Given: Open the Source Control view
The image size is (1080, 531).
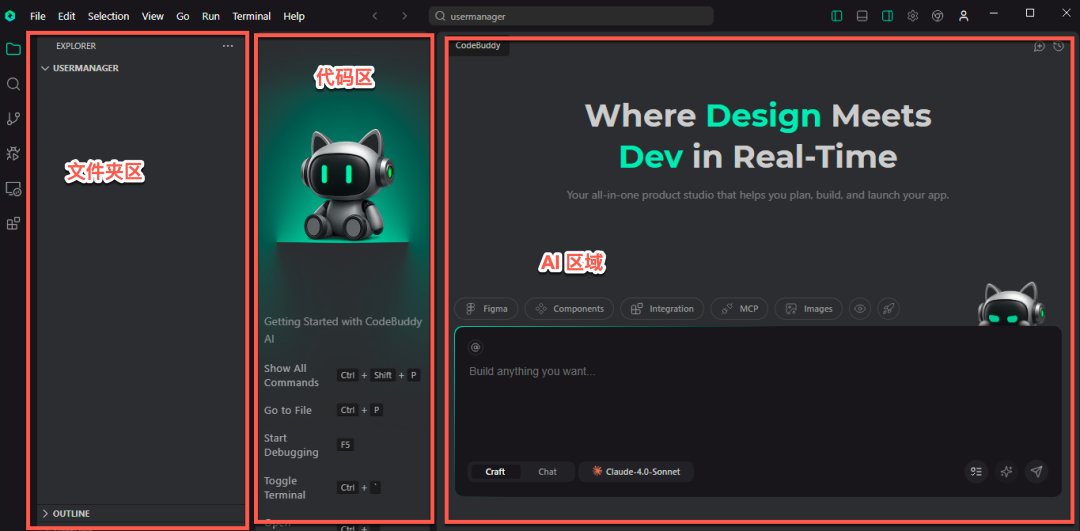Looking at the screenshot, I should coord(13,119).
